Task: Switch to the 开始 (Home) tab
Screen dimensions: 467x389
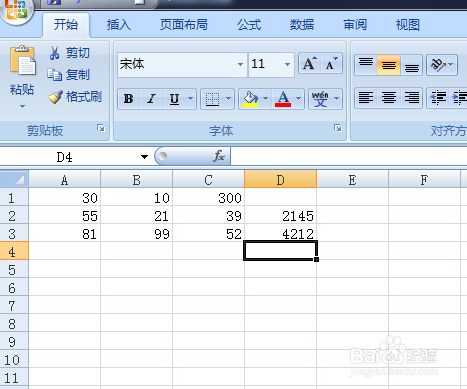Action: [x=66, y=25]
